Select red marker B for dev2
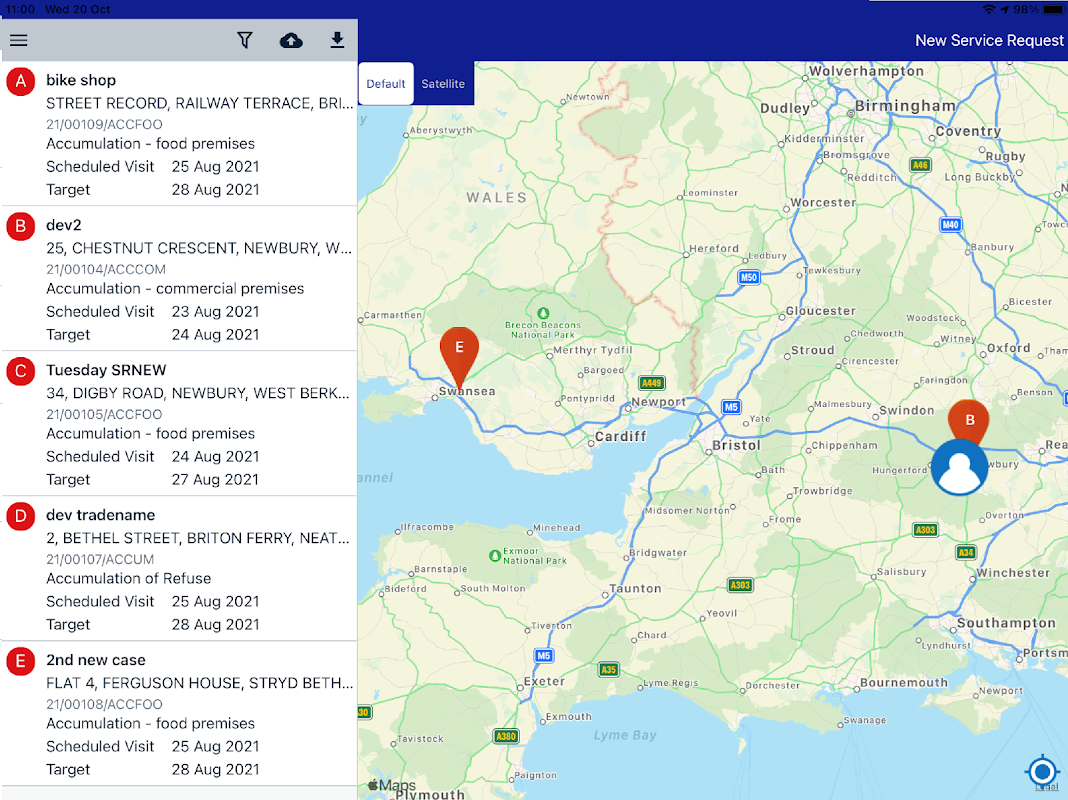Viewport: 1068px width, 800px height. coord(20,226)
